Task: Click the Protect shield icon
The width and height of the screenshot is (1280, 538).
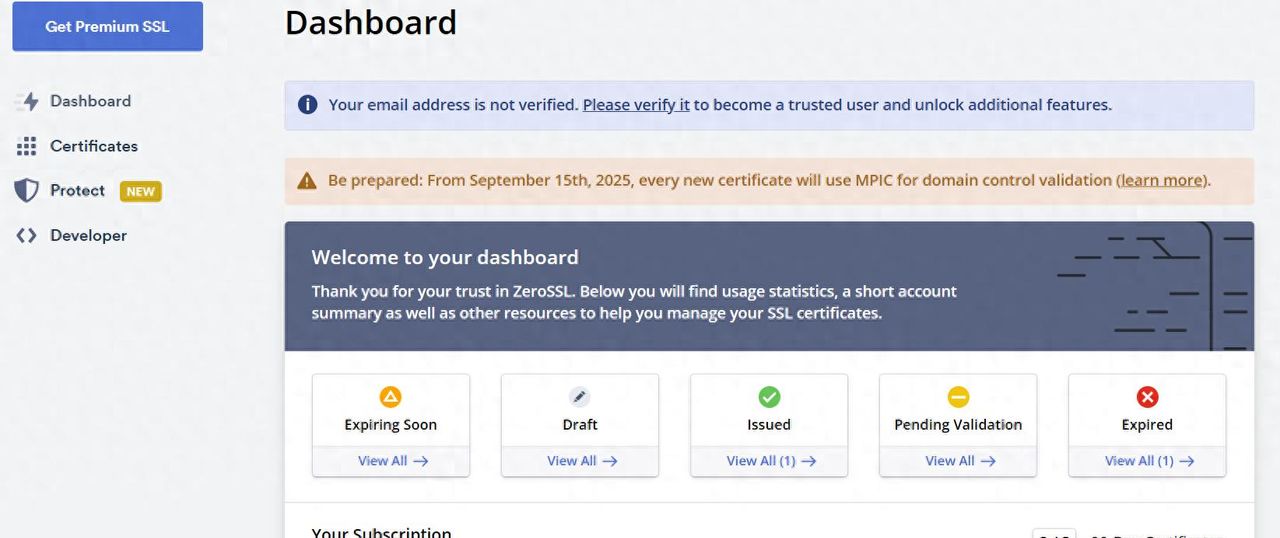Action: [27, 191]
